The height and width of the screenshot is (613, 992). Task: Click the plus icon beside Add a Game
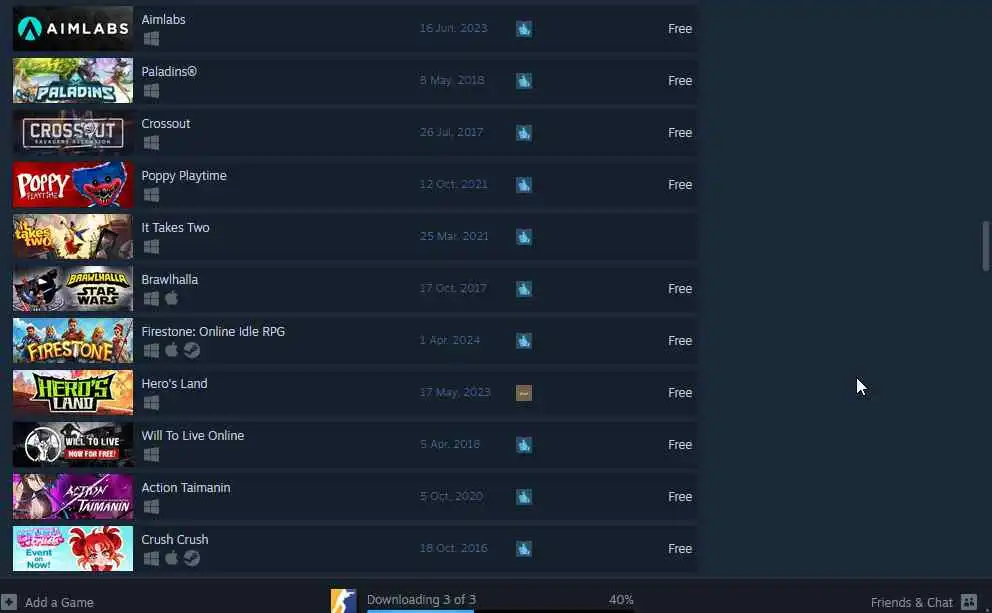(x=8, y=602)
